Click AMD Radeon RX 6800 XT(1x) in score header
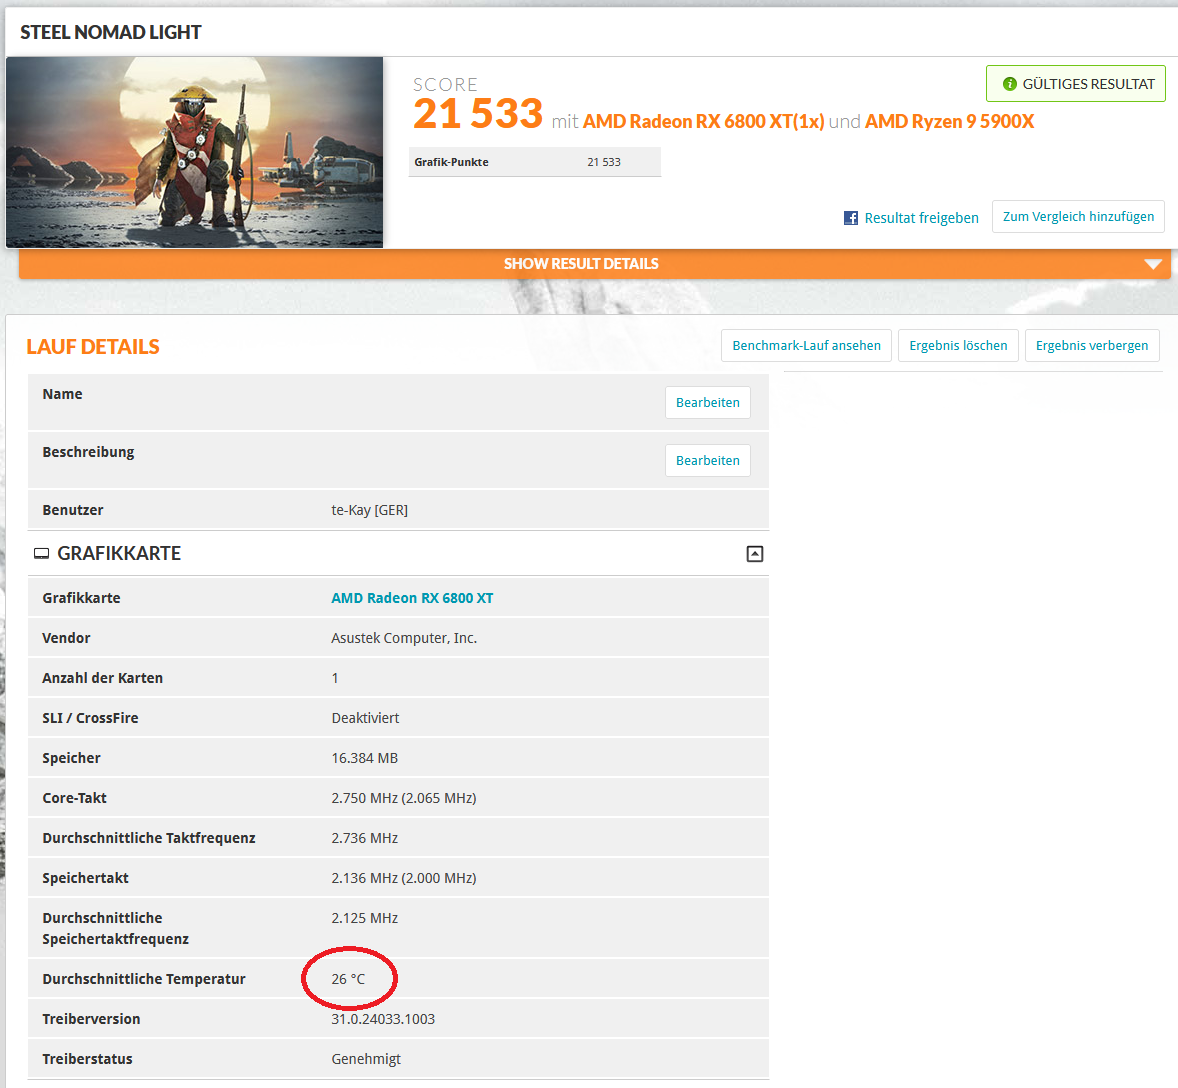The image size is (1178, 1088). 703,122
